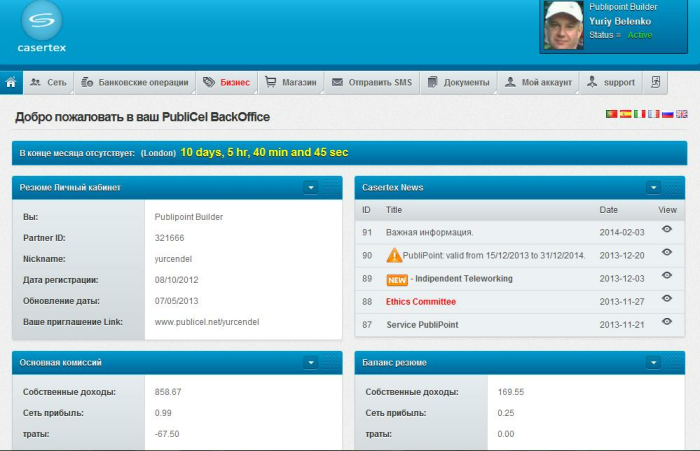Screen dimensions: 700x451
Task: Open the Service PubliPoint news link
Action: click(422, 325)
